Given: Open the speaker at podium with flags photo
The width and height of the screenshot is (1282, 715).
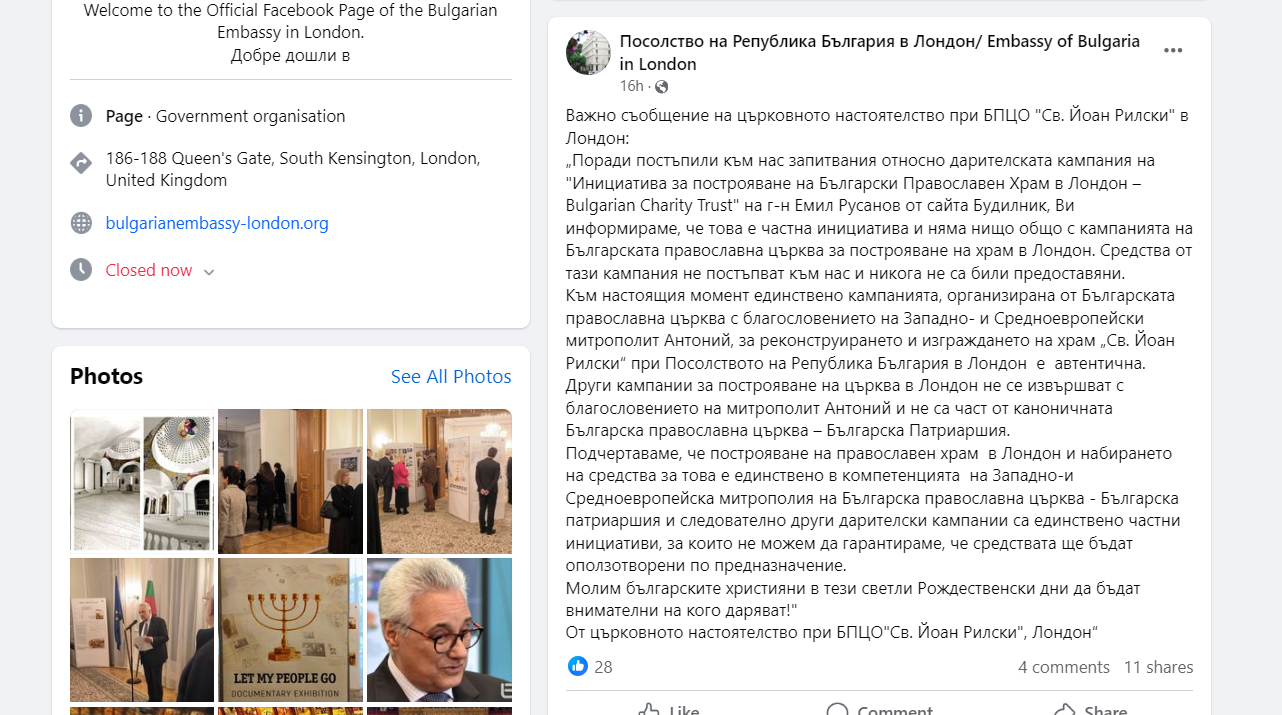Looking at the screenshot, I should [x=142, y=630].
